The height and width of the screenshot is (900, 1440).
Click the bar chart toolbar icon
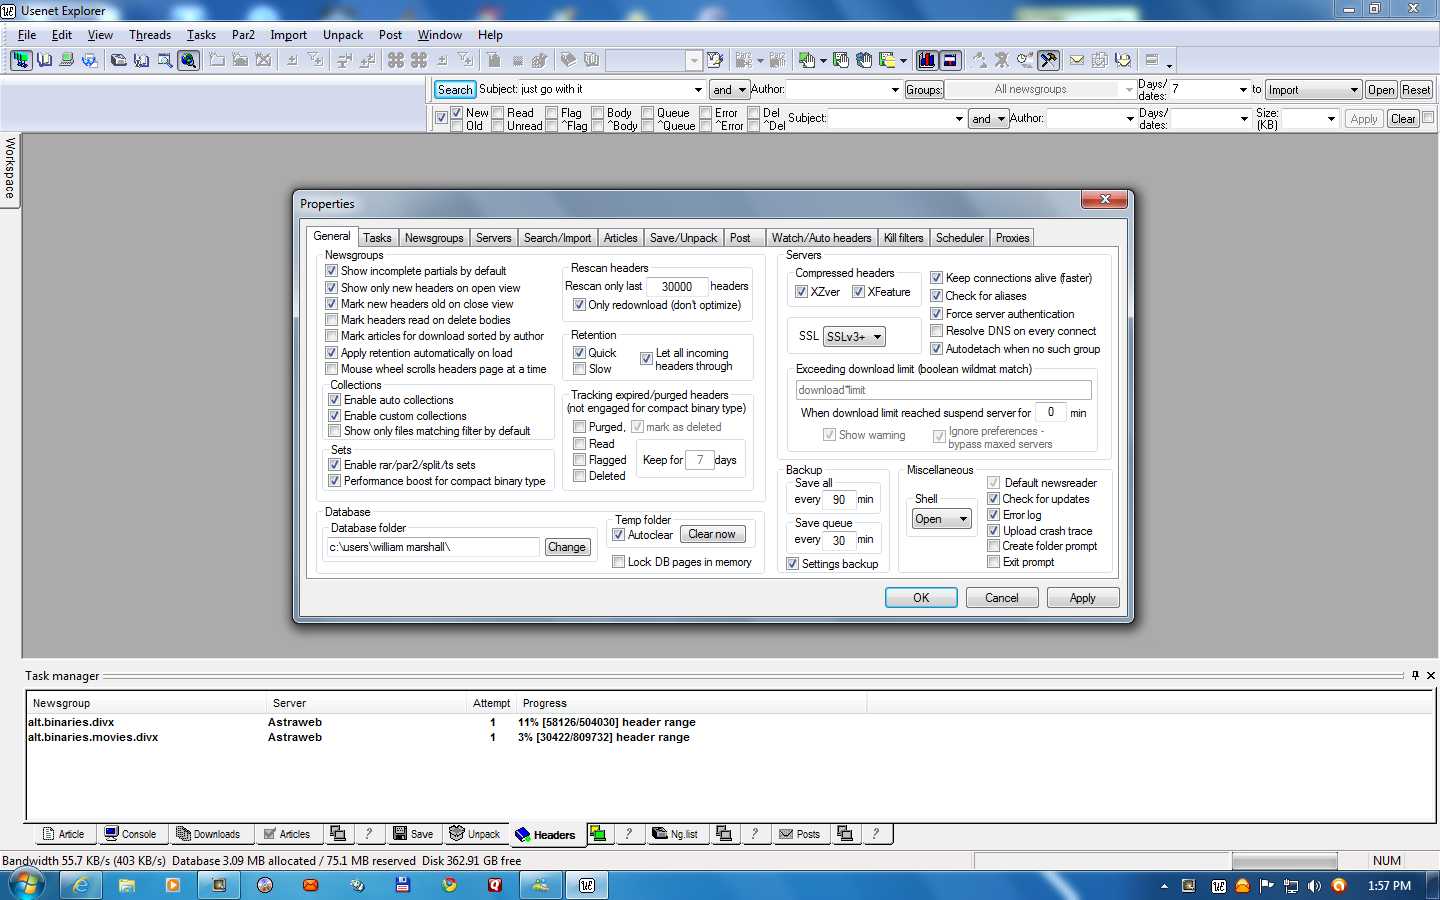tap(927, 60)
